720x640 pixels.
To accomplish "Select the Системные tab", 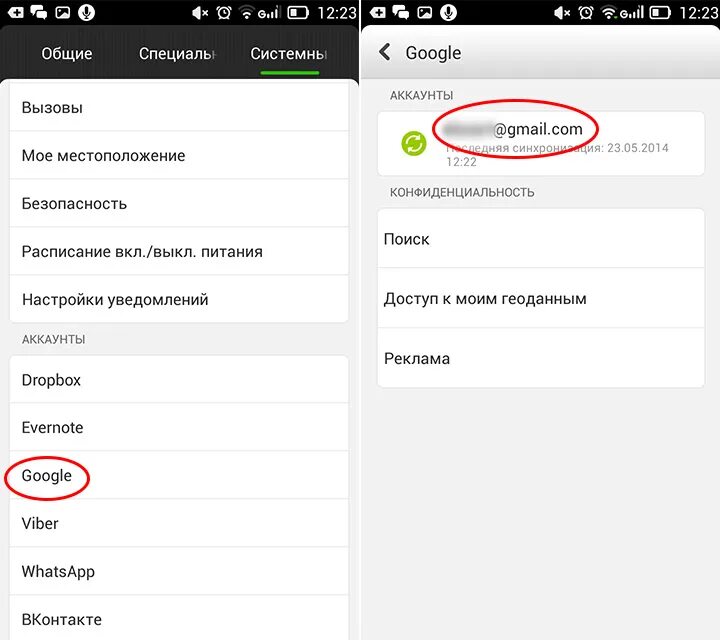I will pos(289,54).
